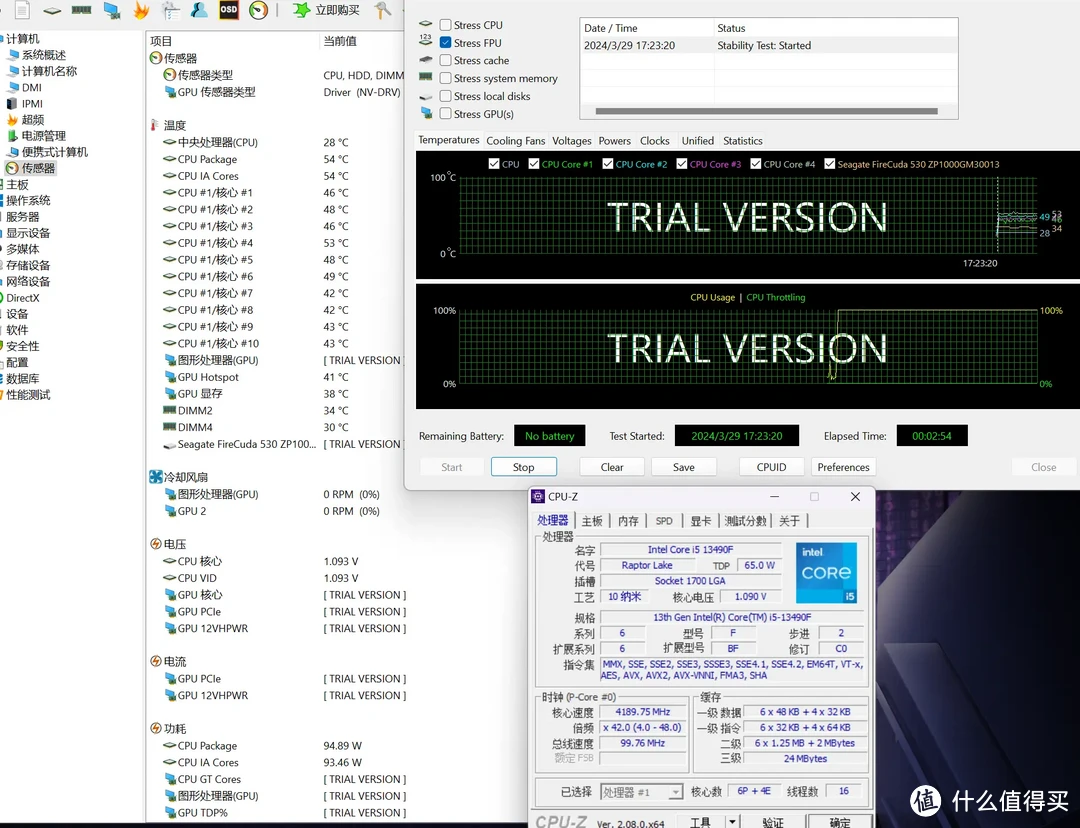Switch to the Voltages tab
Screen dimensions: 1080x828
tap(572, 141)
